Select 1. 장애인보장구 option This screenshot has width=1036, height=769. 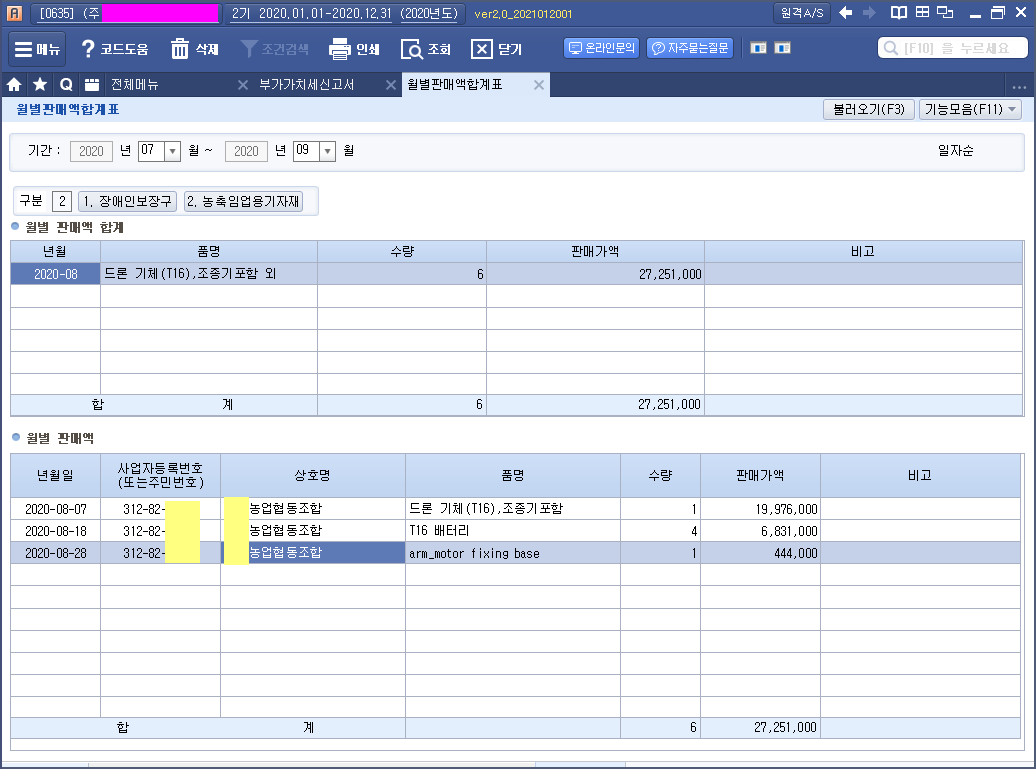127,201
